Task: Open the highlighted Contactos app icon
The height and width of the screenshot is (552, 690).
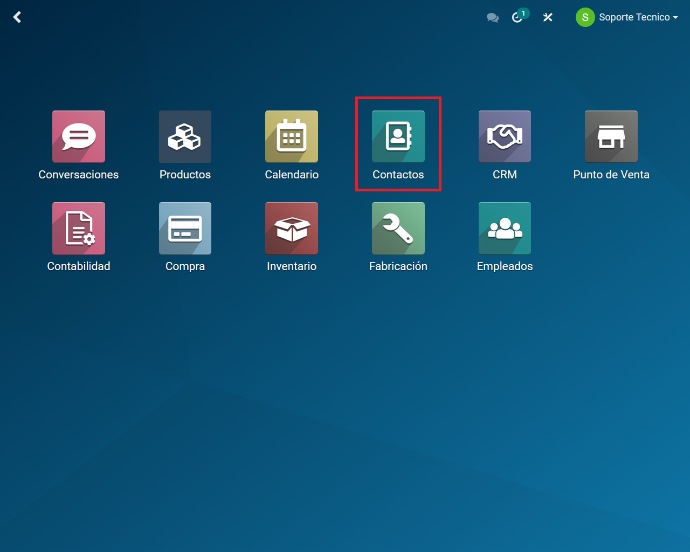Action: (398, 137)
